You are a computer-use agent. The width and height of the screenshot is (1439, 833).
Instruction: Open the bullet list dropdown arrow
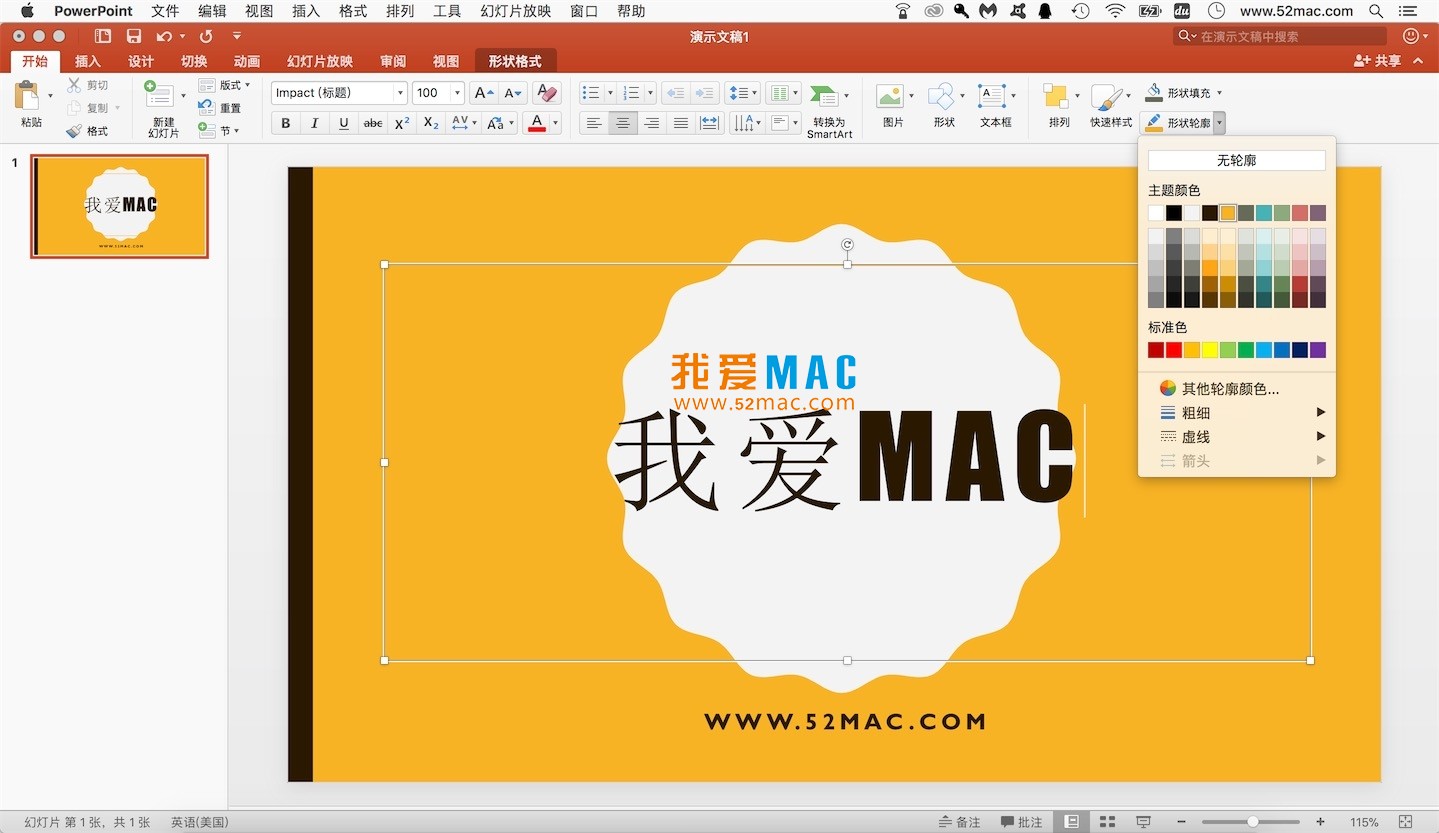coord(610,93)
